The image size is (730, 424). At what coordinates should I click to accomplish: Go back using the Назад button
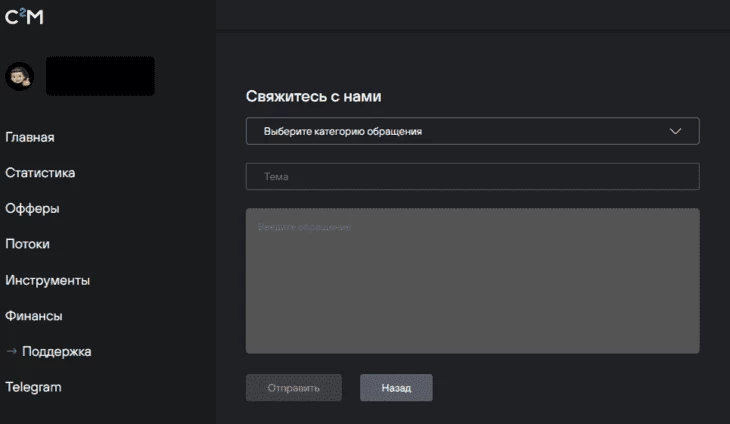pyautogui.click(x=396, y=388)
